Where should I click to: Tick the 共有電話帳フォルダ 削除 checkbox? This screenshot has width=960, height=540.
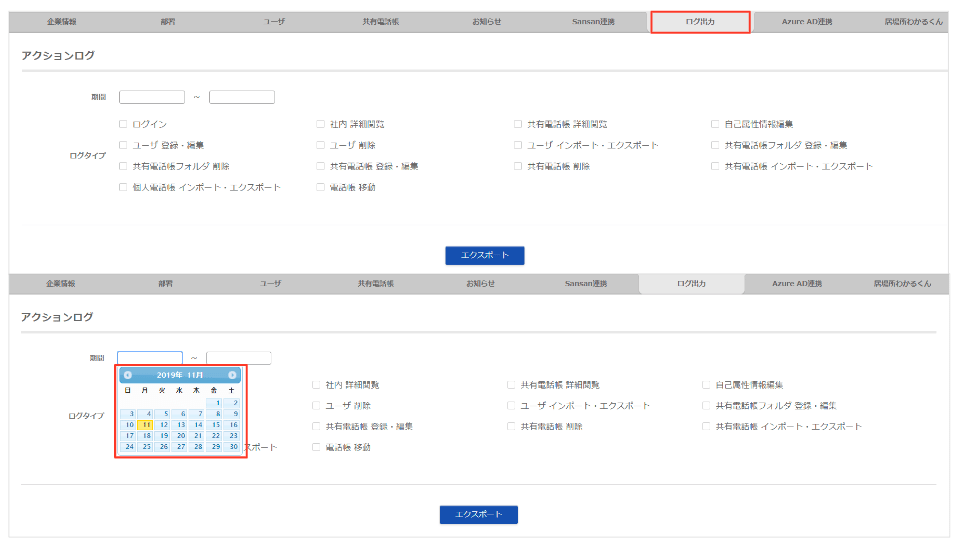[x=123, y=166]
